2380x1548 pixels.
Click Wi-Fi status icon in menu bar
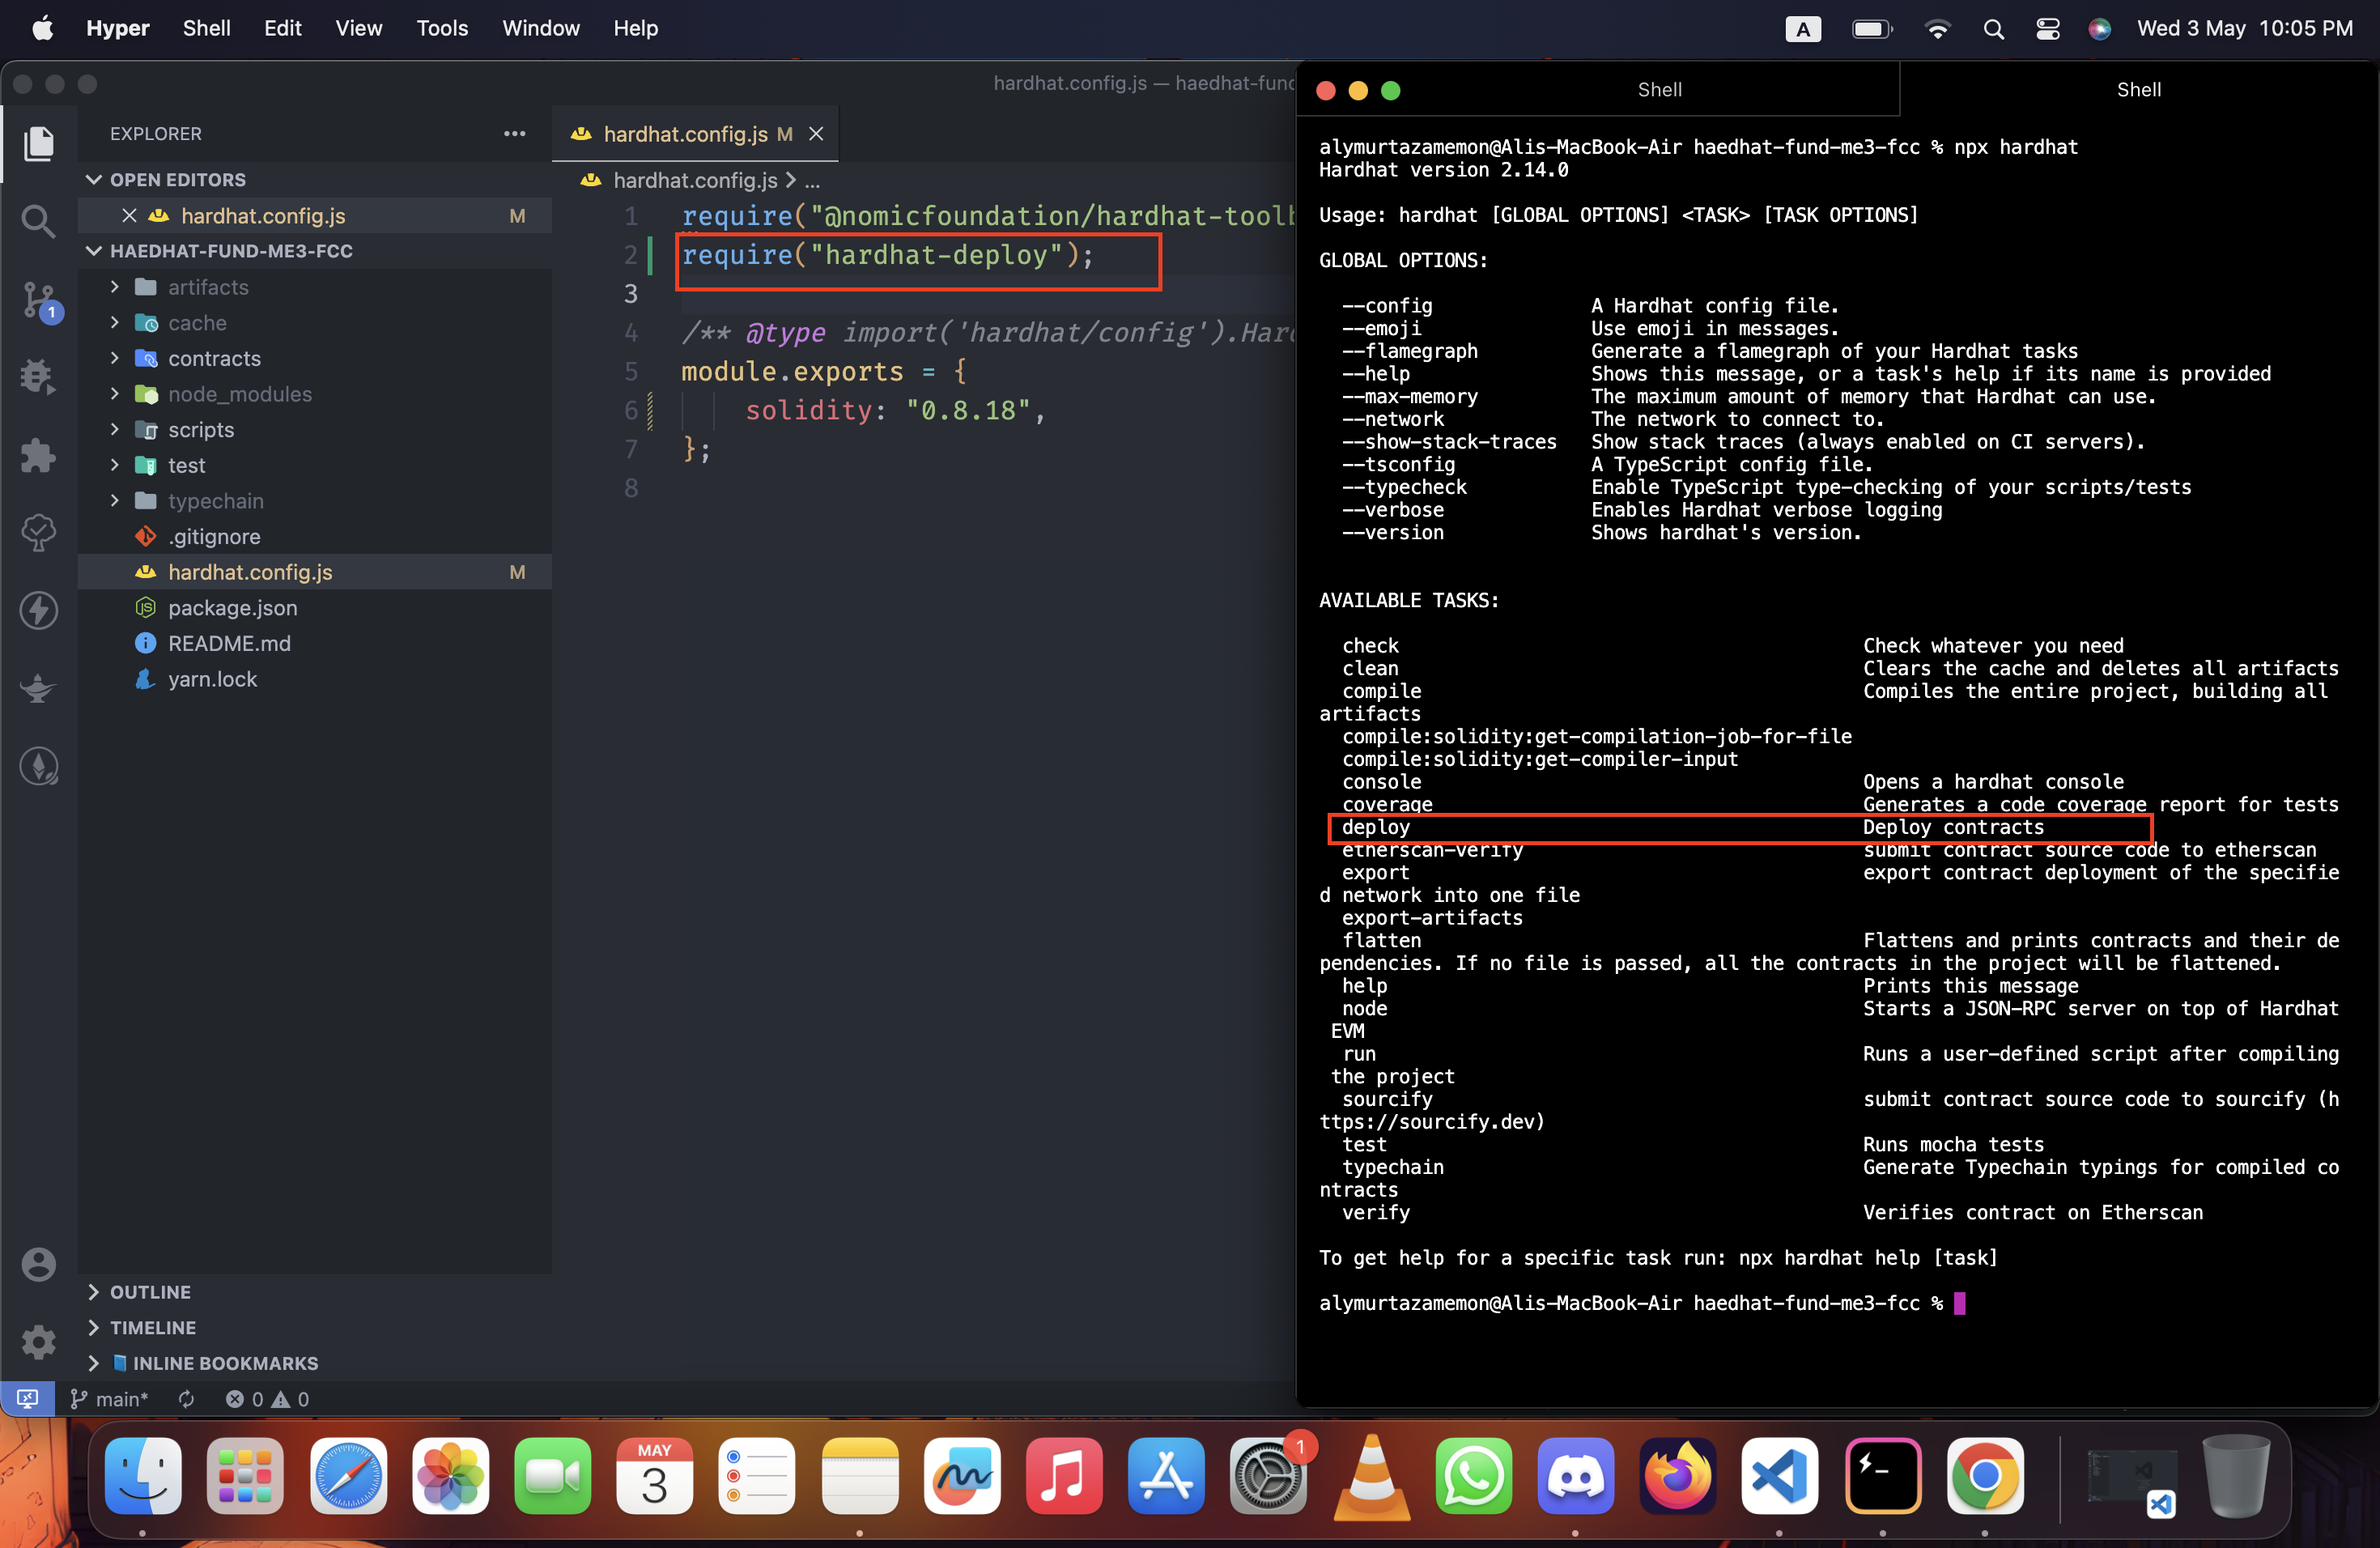coord(1937,29)
